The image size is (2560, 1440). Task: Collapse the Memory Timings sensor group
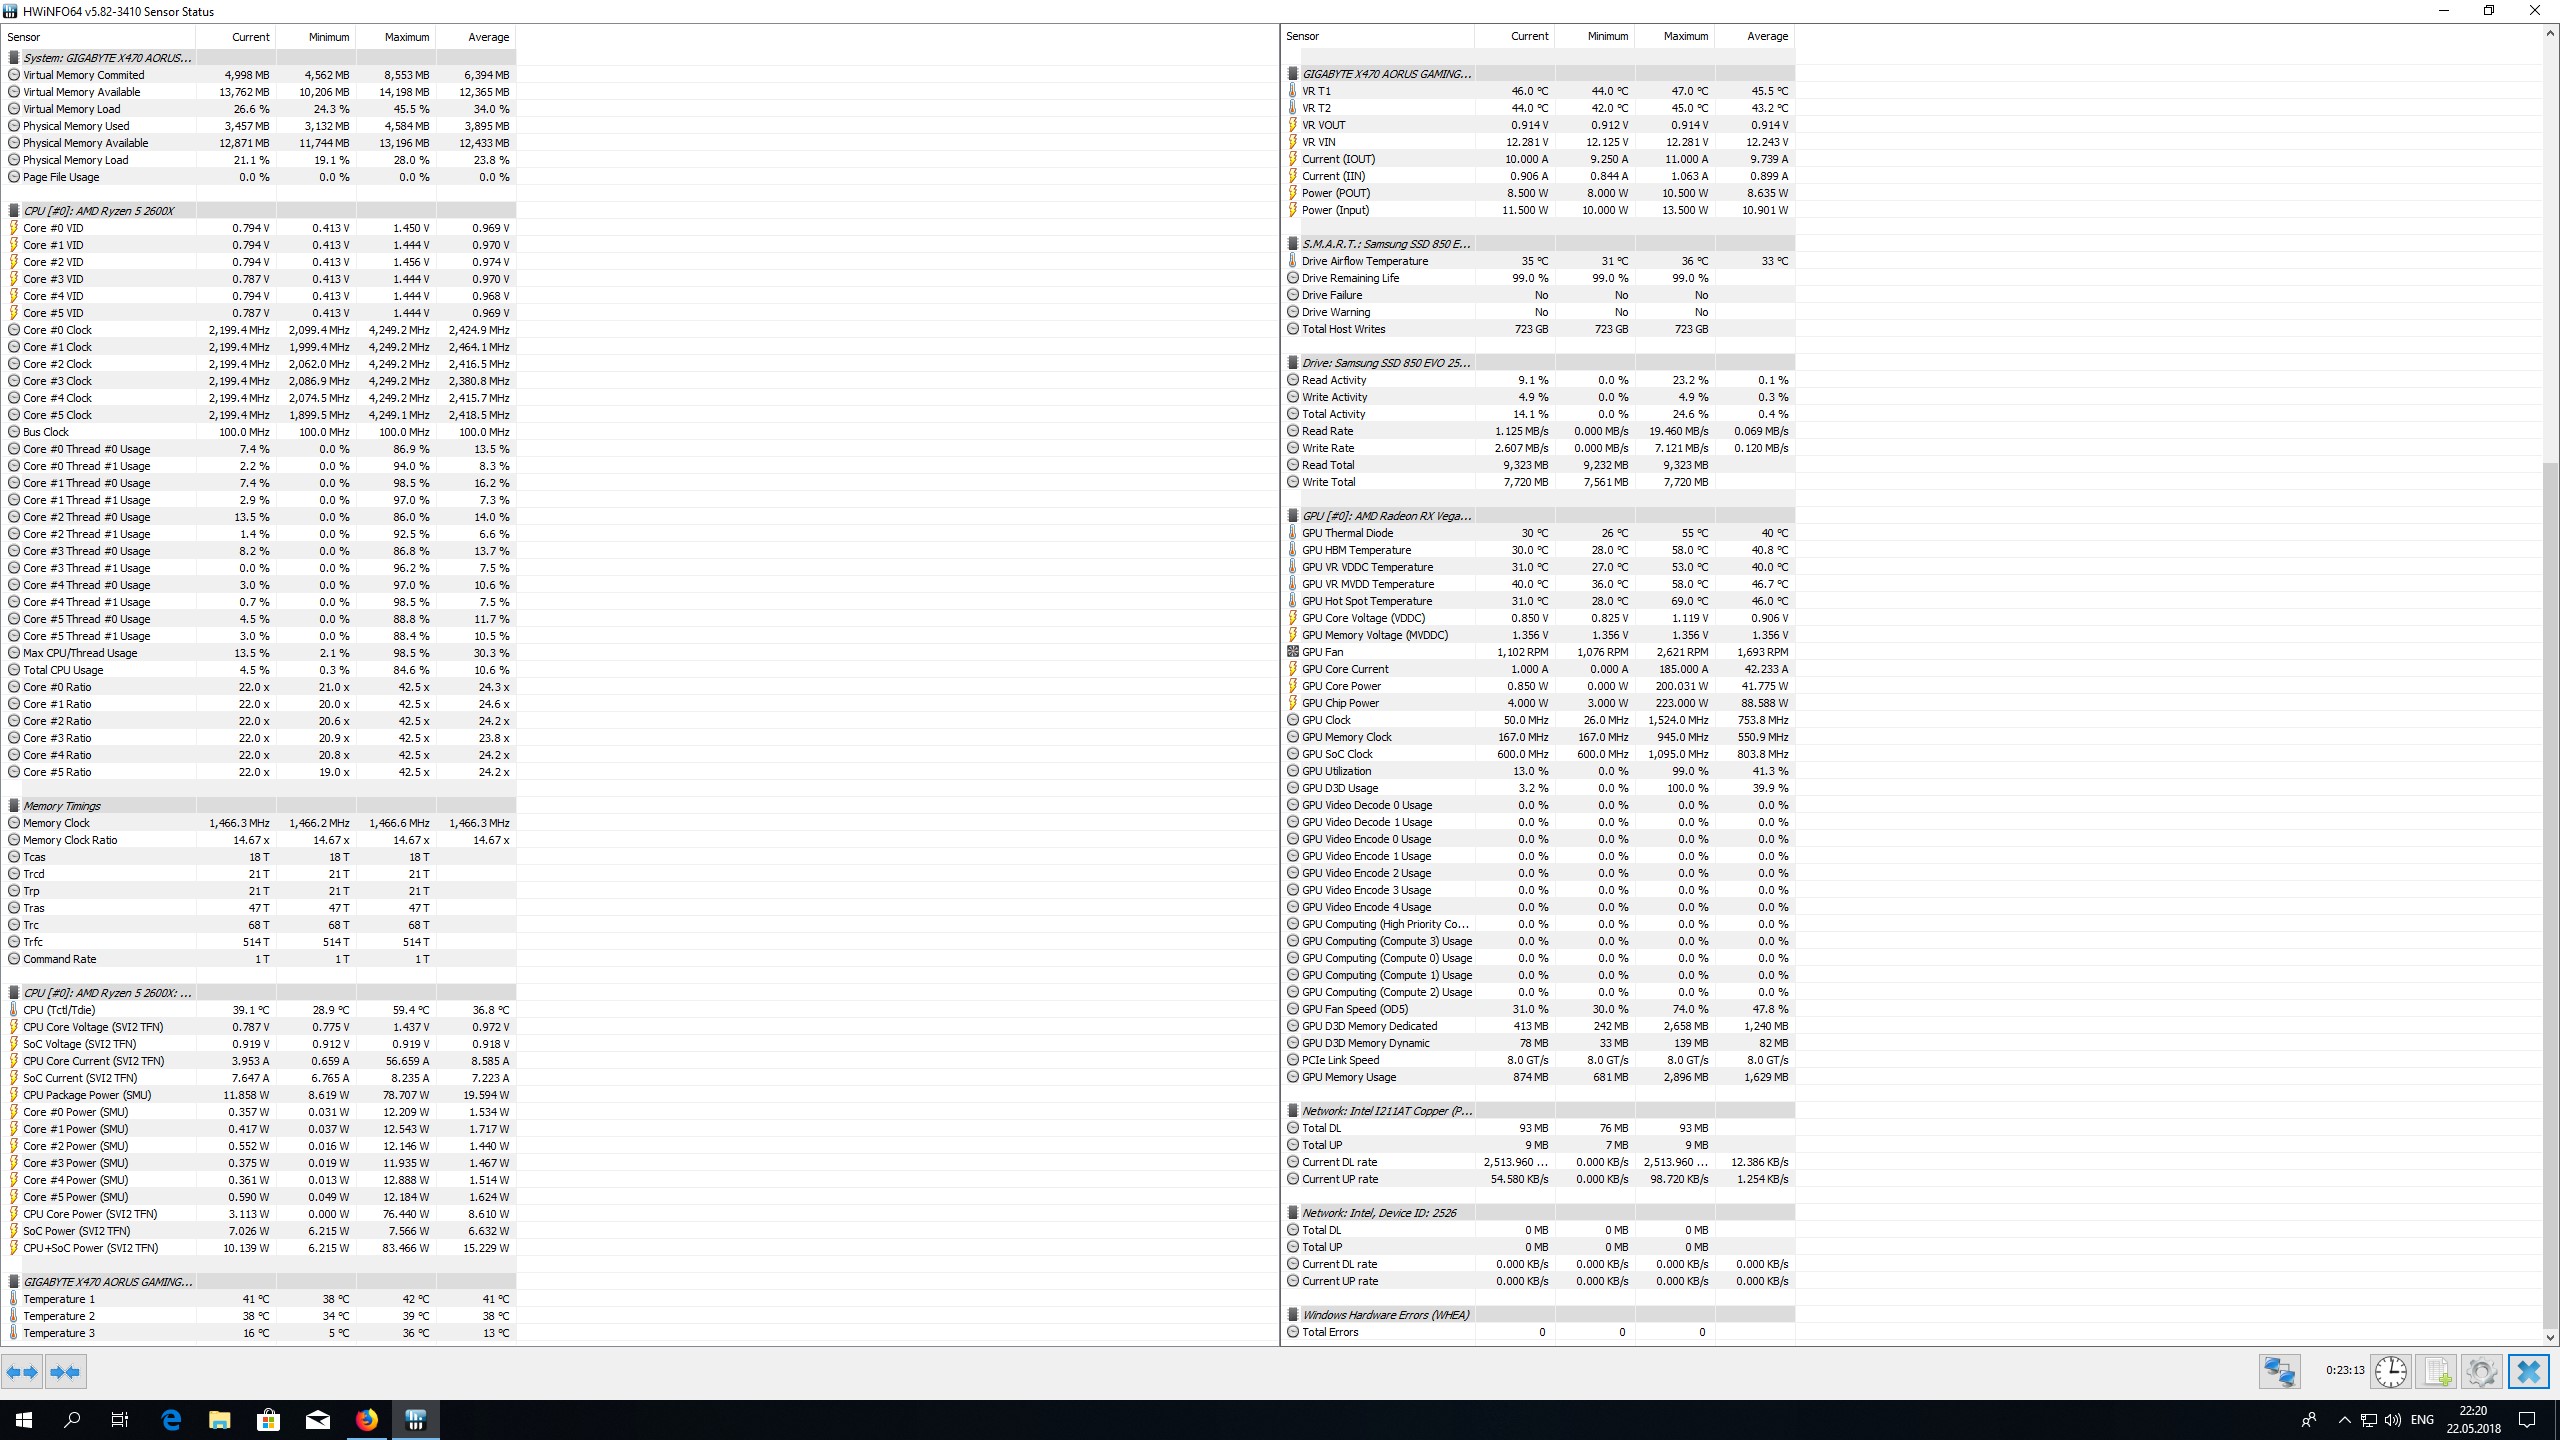click(x=61, y=806)
